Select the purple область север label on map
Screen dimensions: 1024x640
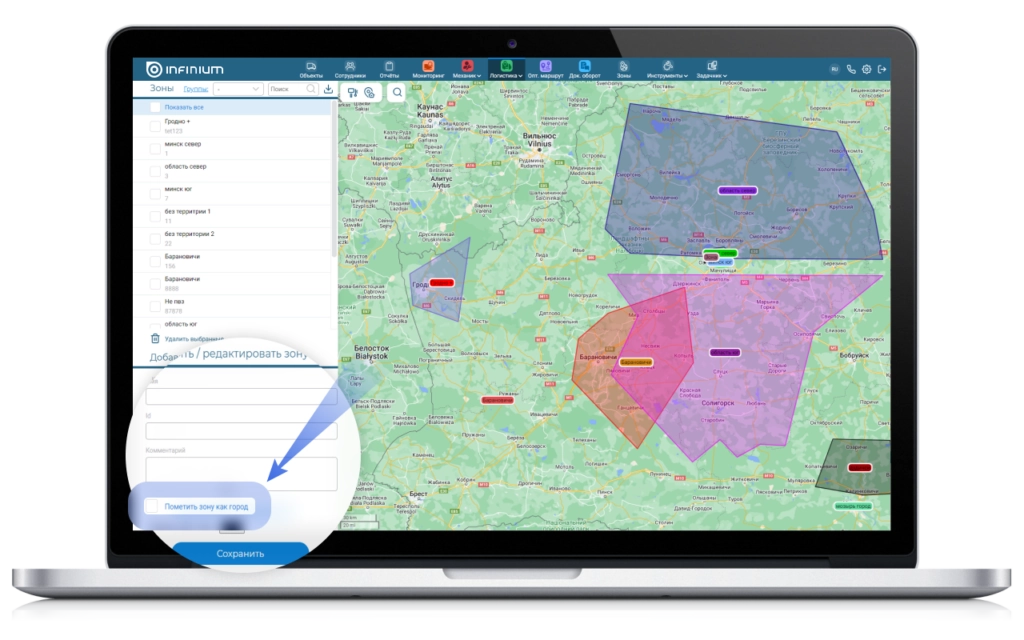[x=737, y=191]
